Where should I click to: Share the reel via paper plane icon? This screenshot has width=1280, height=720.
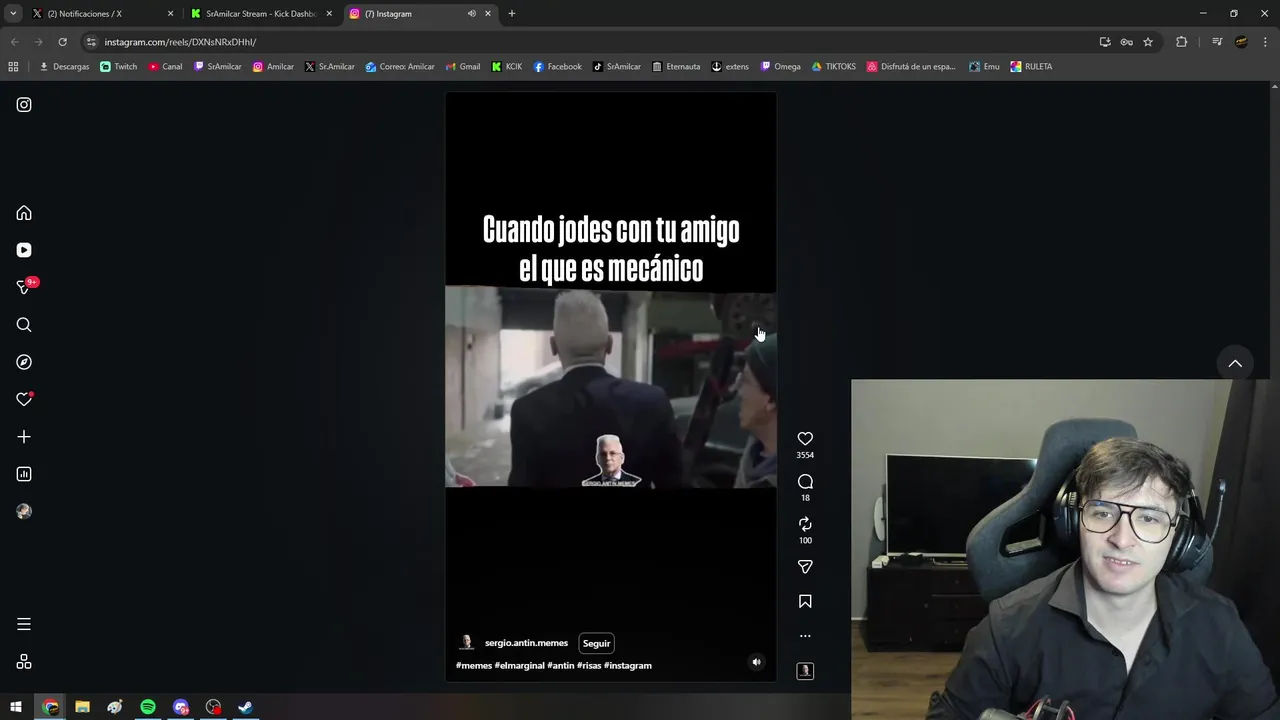[x=805, y=567]
